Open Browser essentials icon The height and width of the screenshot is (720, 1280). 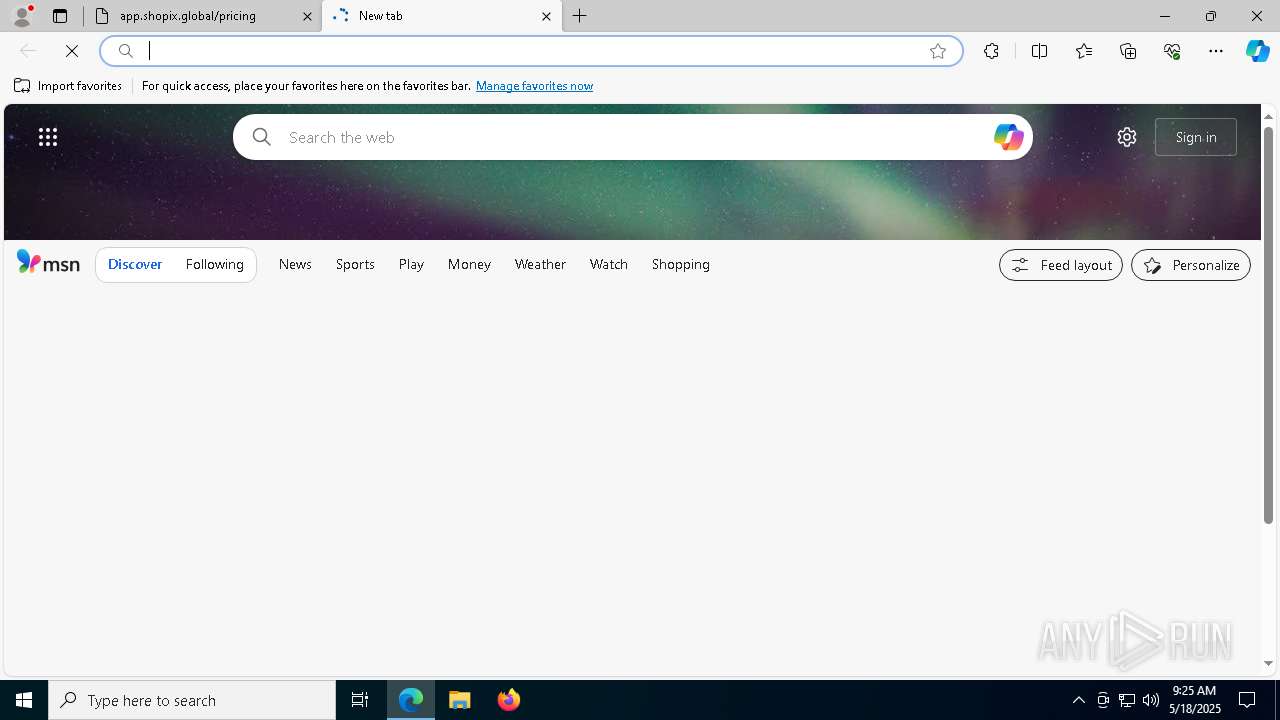click(1172, 51)
